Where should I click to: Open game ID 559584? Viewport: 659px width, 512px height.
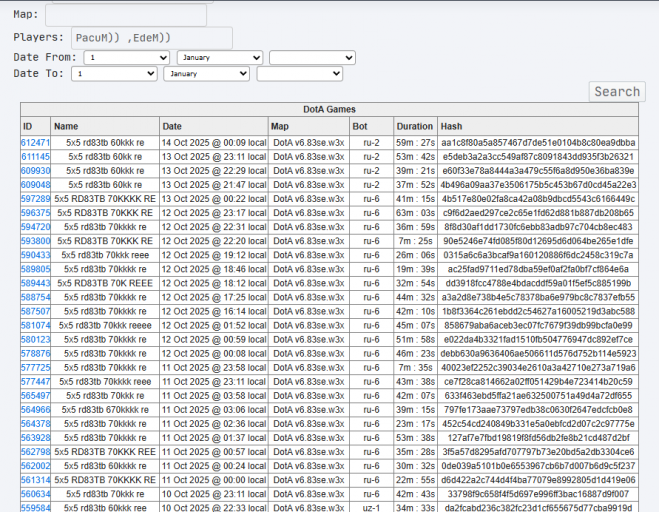35,508
